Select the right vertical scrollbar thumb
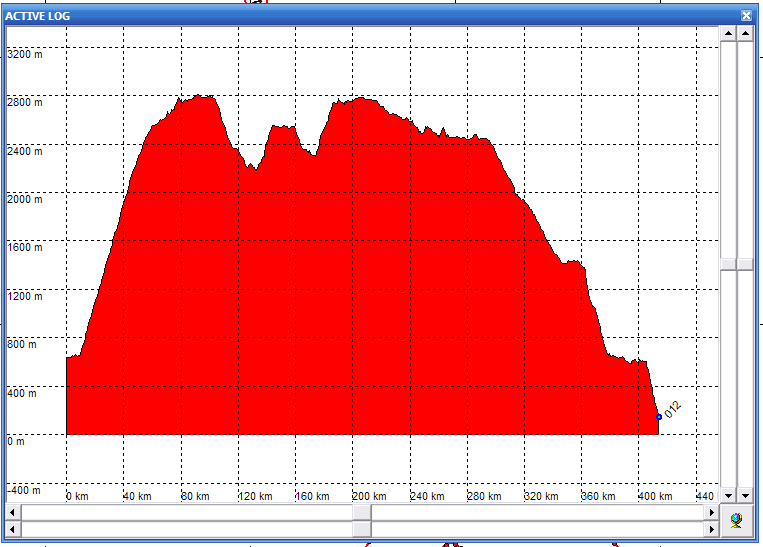Viewport: 763px width, 547px height. [745, 264]
